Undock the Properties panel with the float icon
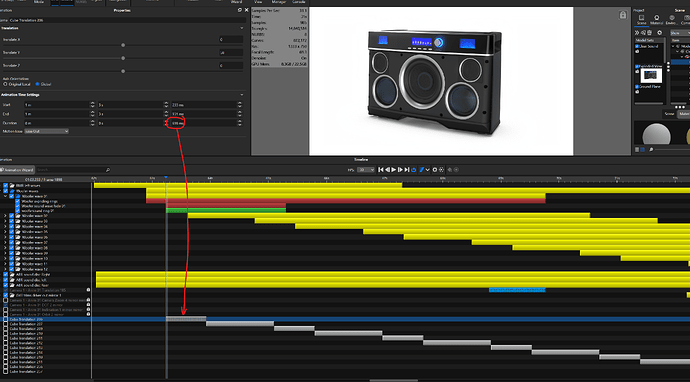Screen dimensions: 690x382 tap(239, 10)
